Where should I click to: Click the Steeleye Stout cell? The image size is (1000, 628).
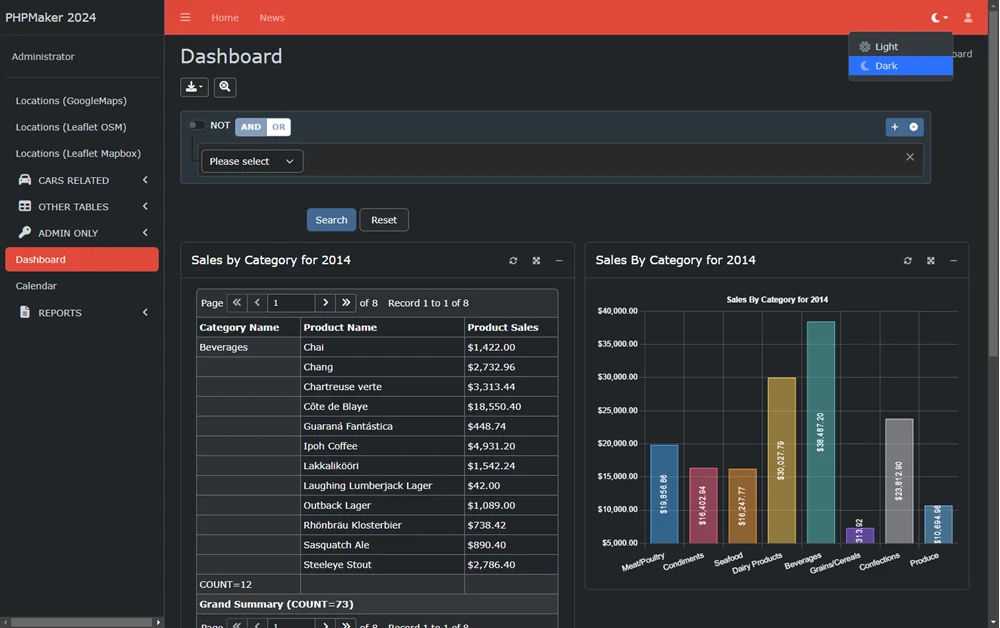382,564
